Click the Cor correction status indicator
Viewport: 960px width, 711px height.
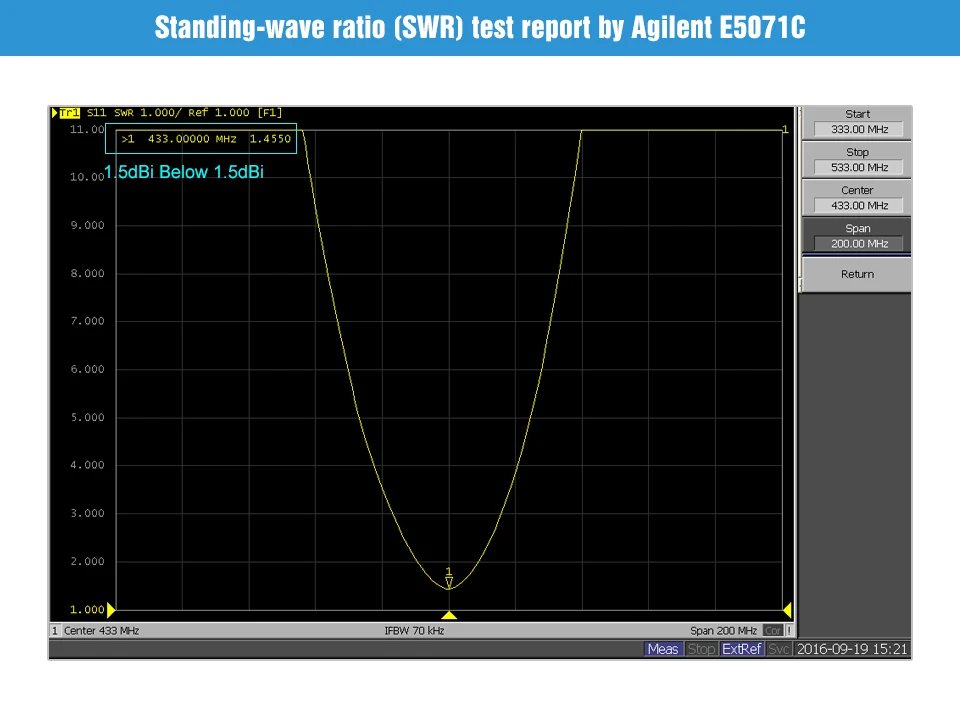pyautogui.click(x=771, y=630)
